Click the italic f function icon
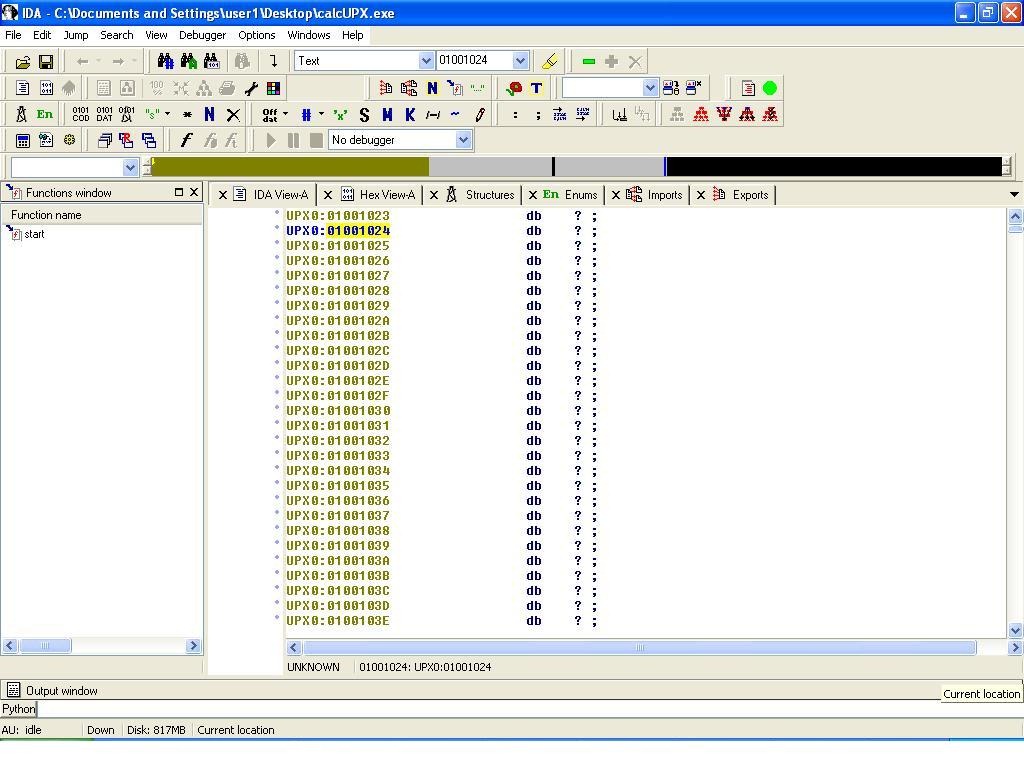The height and width of the screenshot is (768, 1024). tap(186, 141)
